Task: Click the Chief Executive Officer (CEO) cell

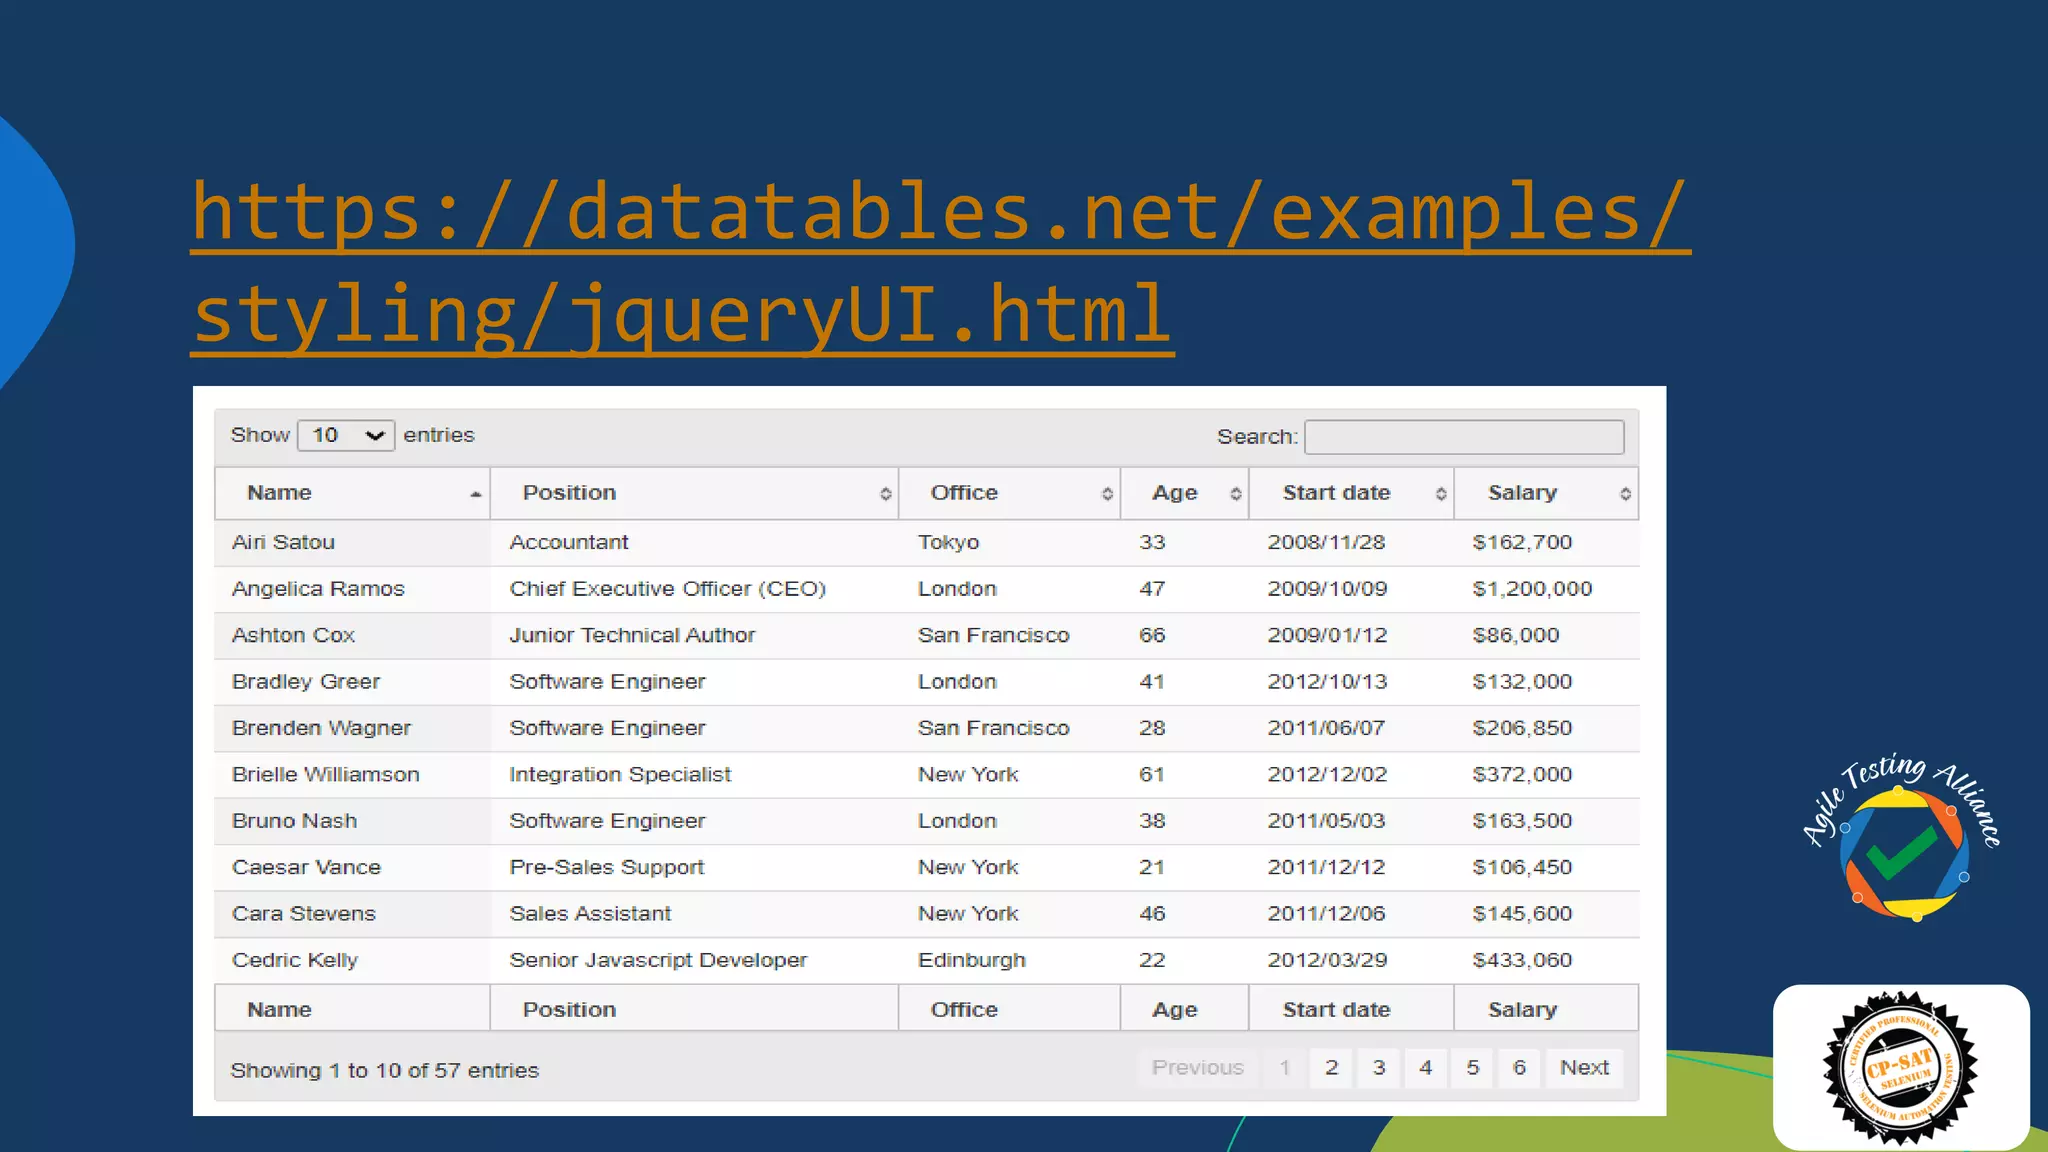Action: [695, 589]
